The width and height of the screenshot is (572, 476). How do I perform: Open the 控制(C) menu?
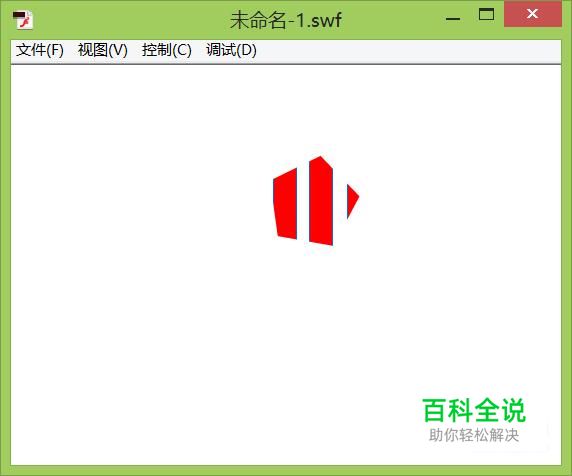click(167, 50)
